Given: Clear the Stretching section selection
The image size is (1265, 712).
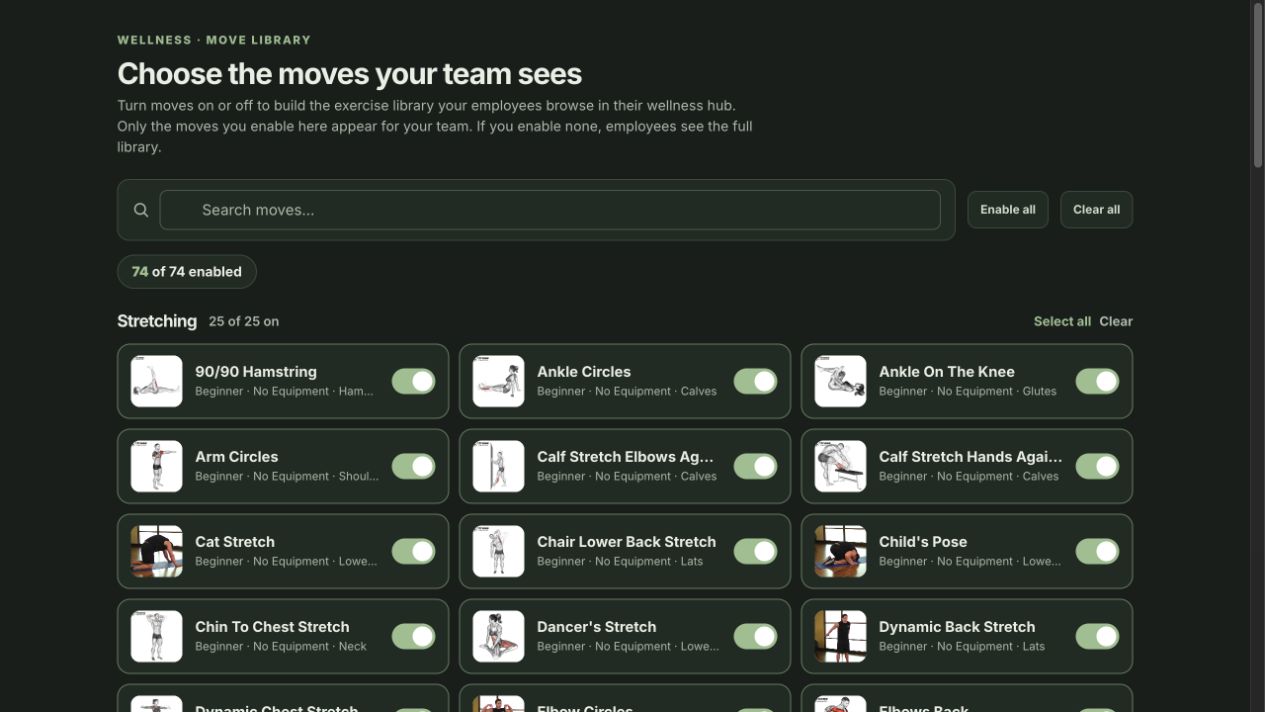Looking at the screenshot, I should pos(1116,321).
